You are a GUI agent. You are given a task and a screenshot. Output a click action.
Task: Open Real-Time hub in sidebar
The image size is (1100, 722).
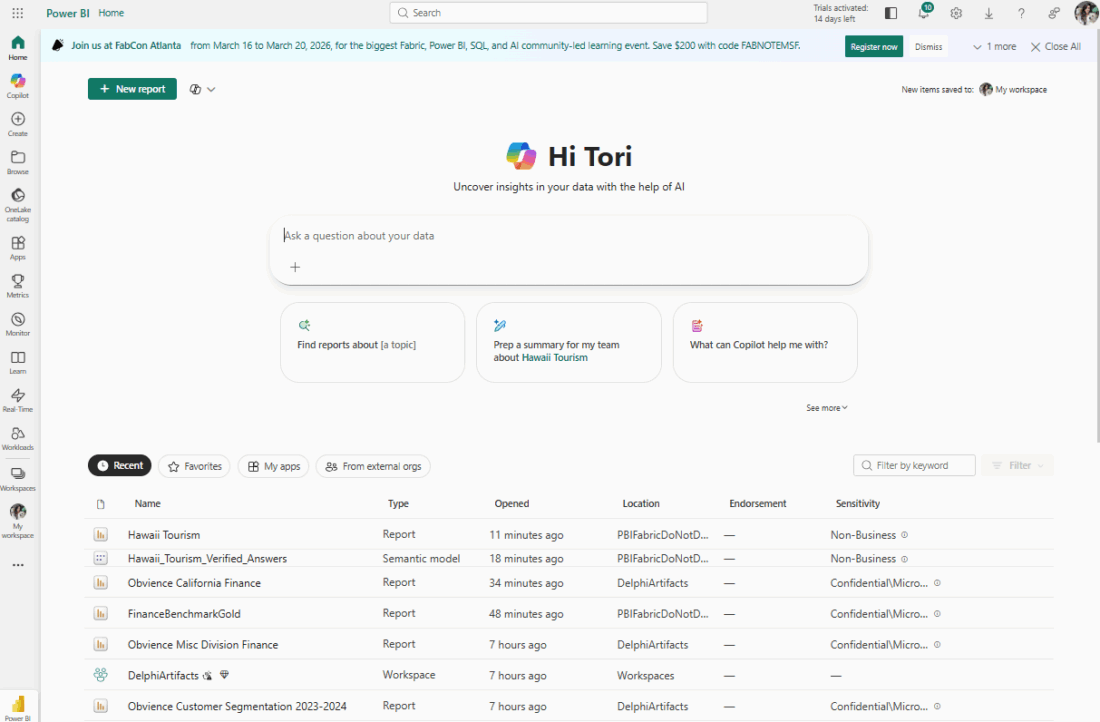18,400
